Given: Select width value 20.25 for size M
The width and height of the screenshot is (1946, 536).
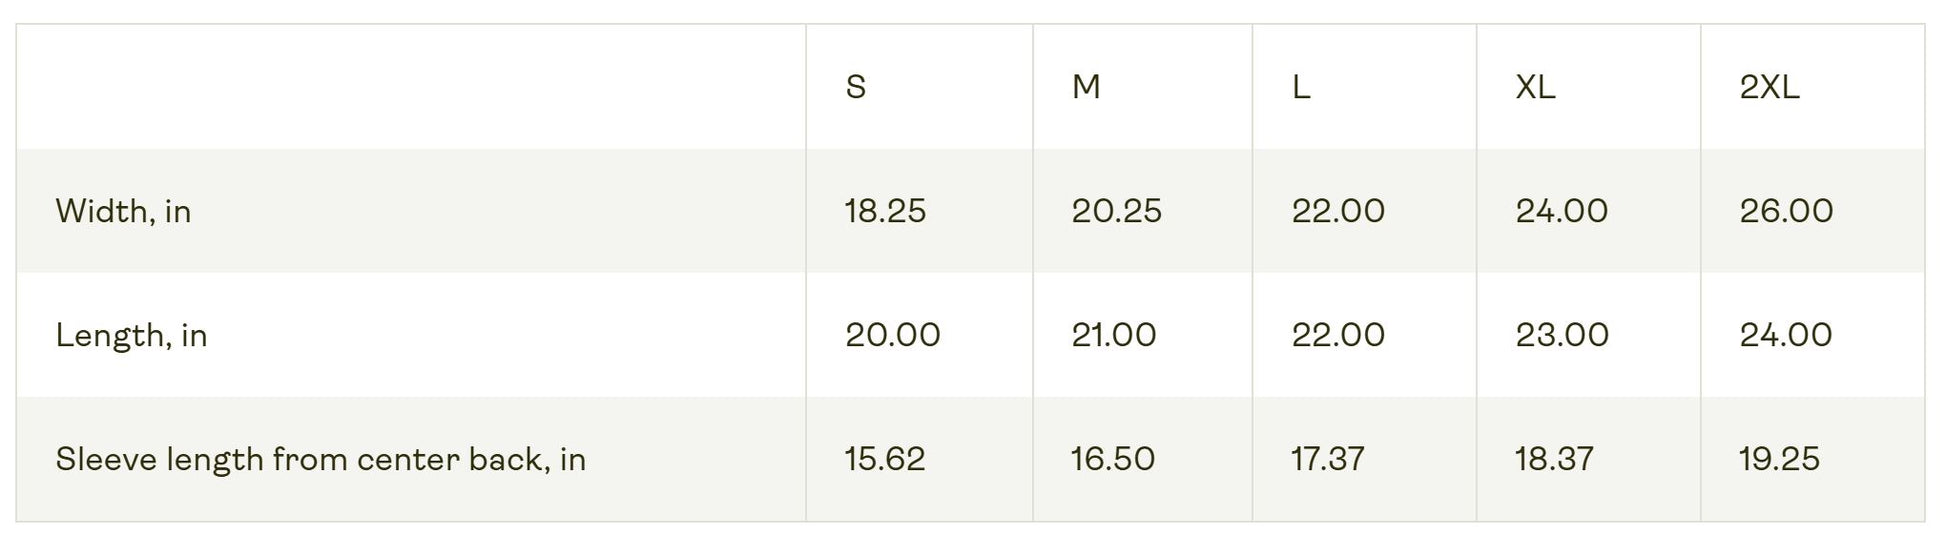Looking at the screenshot, I should pyautogui.click(x=1116, y=211).
